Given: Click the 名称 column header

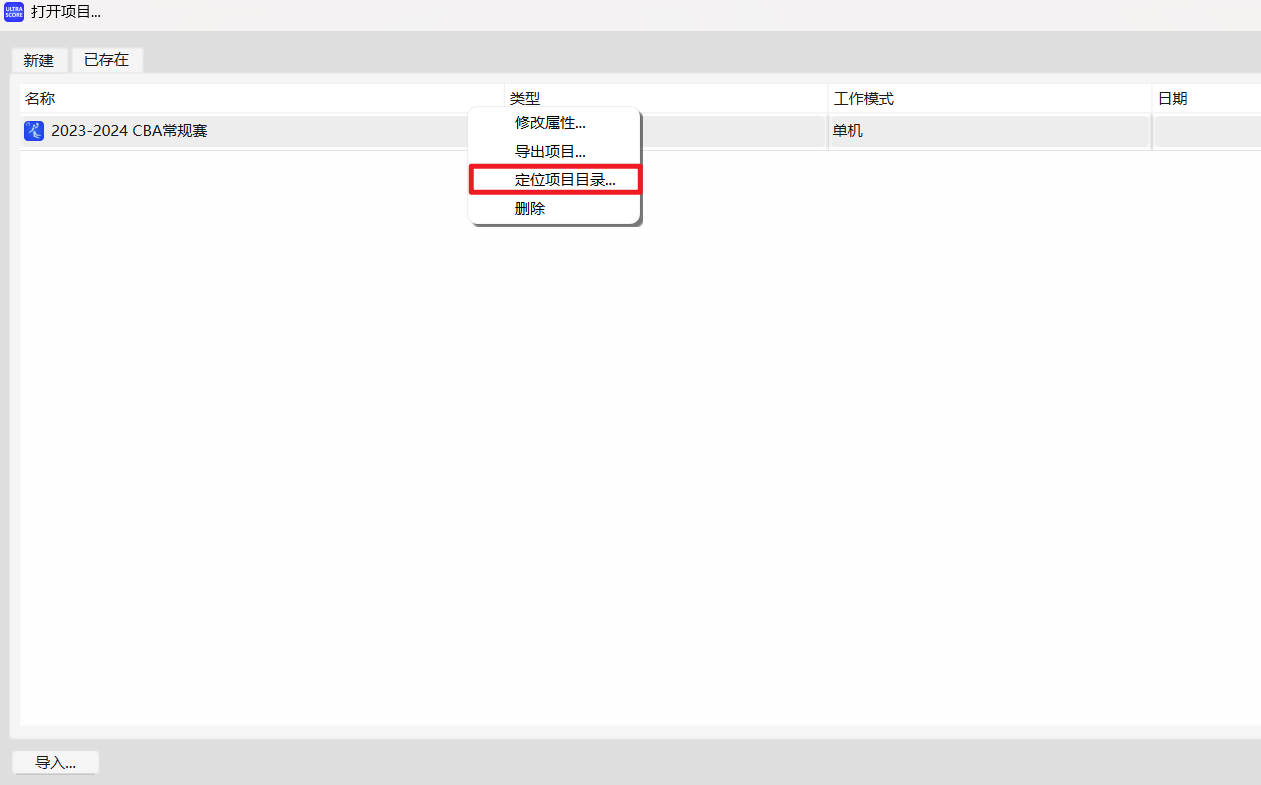Looking at the screenshot, I should [x=40, y=98].
